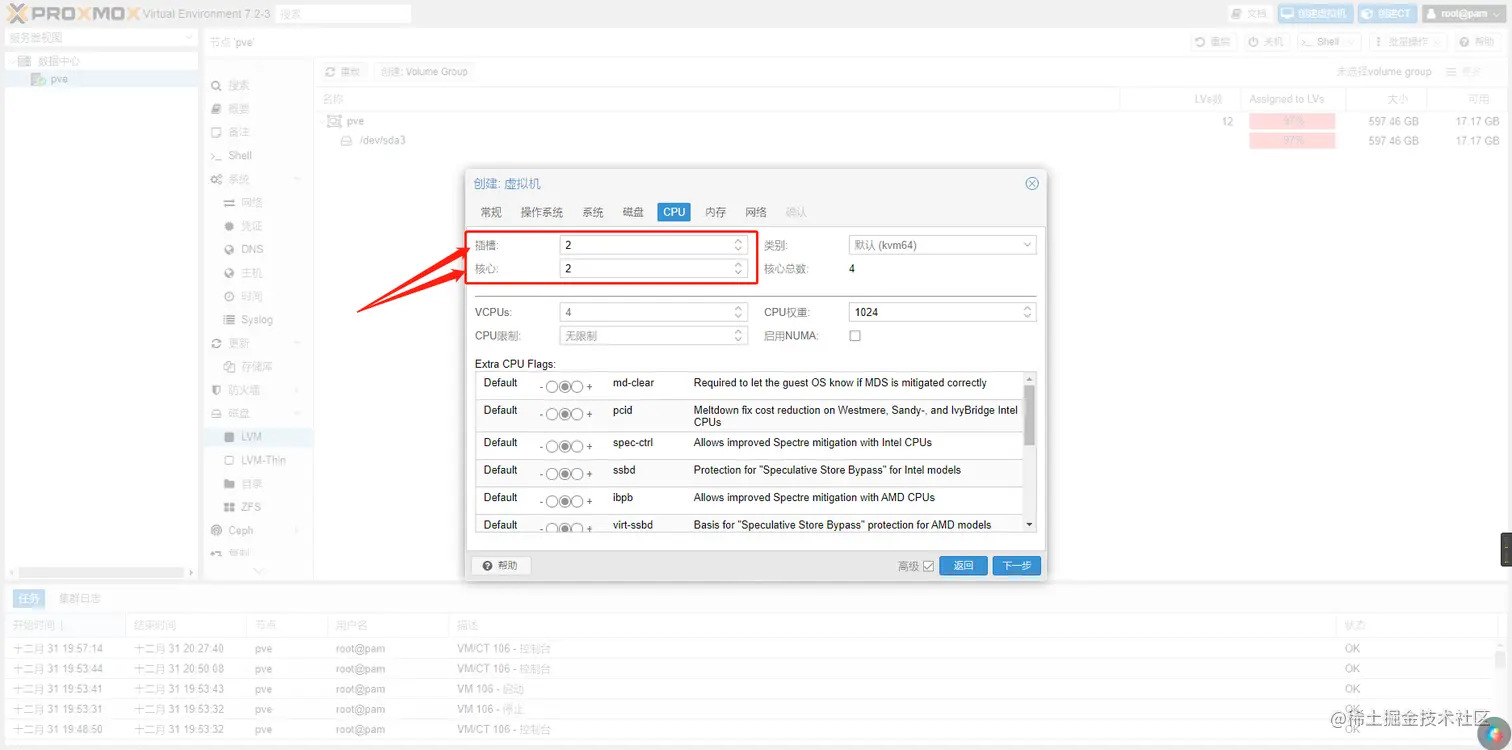Image resolution: width=1512 pixels, height=750 pixels.
Task: Set md-clear flag to plus radio
Action: coord(577,386)
